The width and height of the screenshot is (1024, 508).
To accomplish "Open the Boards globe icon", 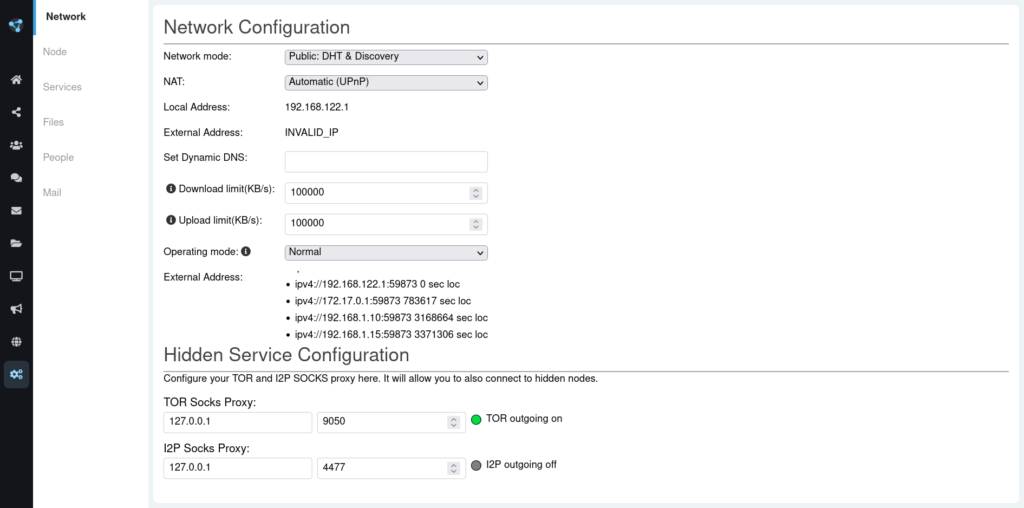I will (16, 341).
